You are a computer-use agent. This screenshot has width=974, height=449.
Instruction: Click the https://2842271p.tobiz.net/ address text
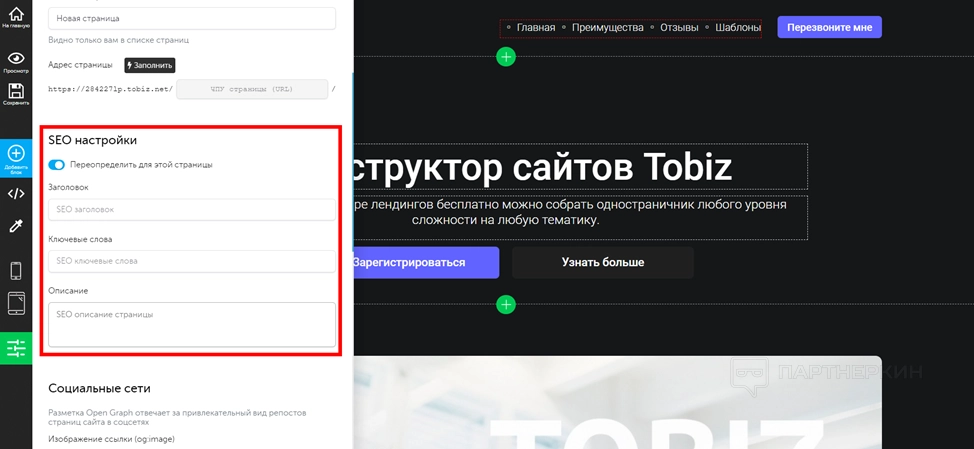pos(111,89)
